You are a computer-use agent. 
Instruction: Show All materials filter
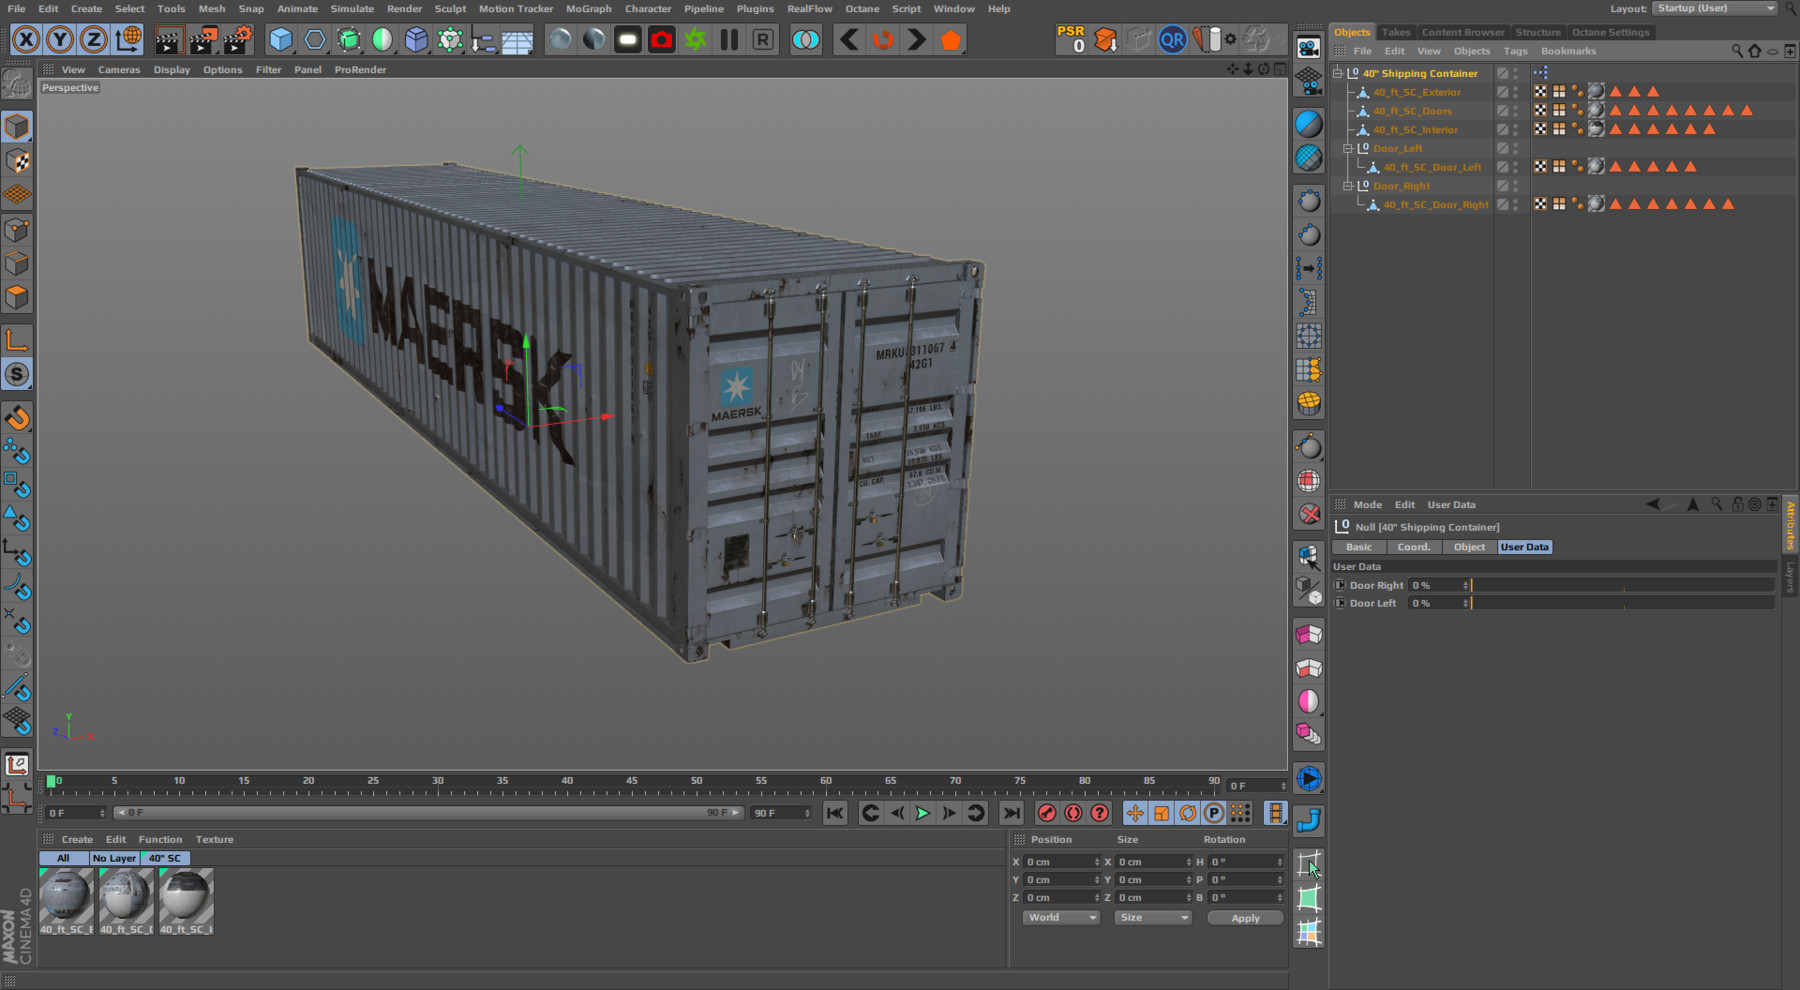(x=63, y=858)
